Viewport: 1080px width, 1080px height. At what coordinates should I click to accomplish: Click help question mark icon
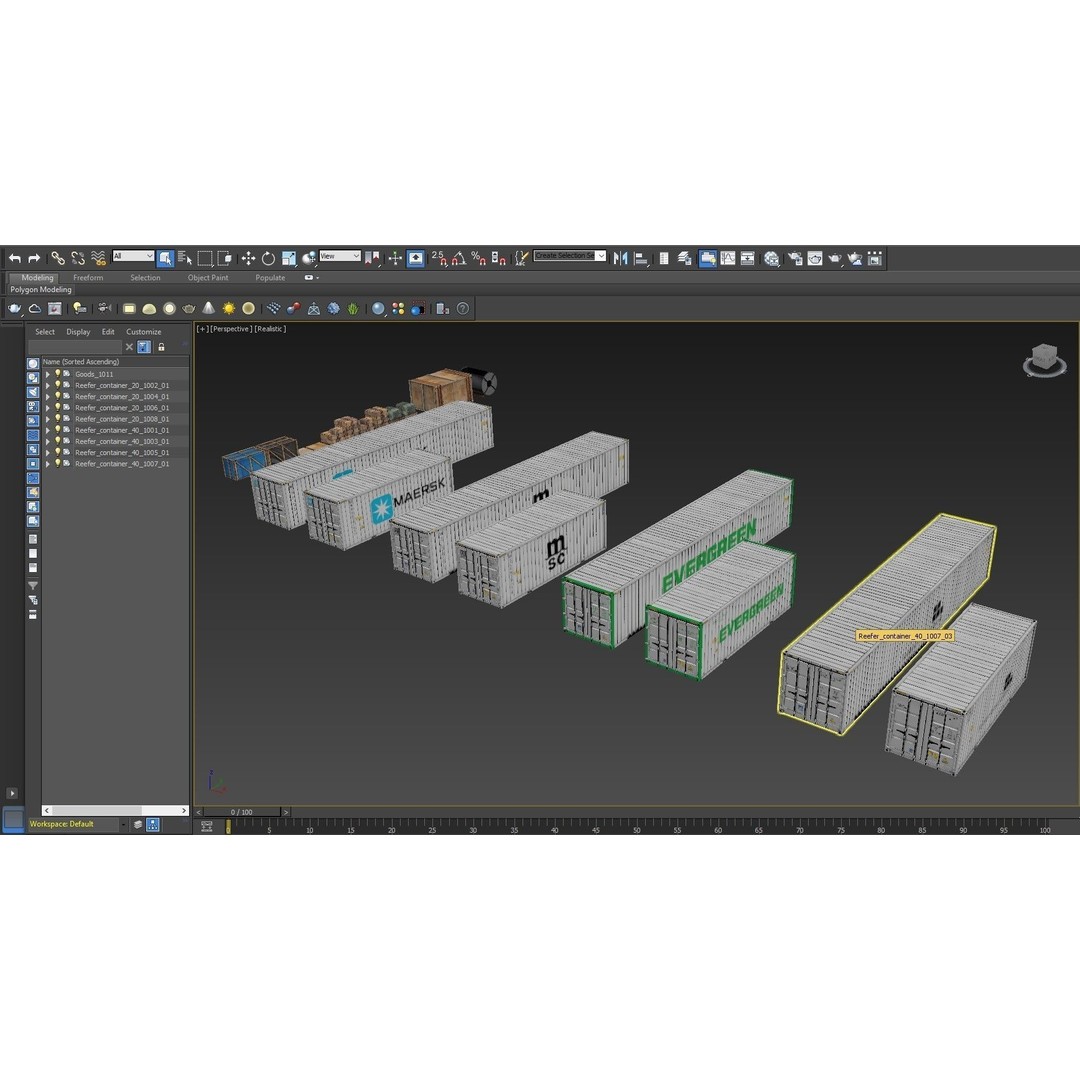tap(463, 309)
